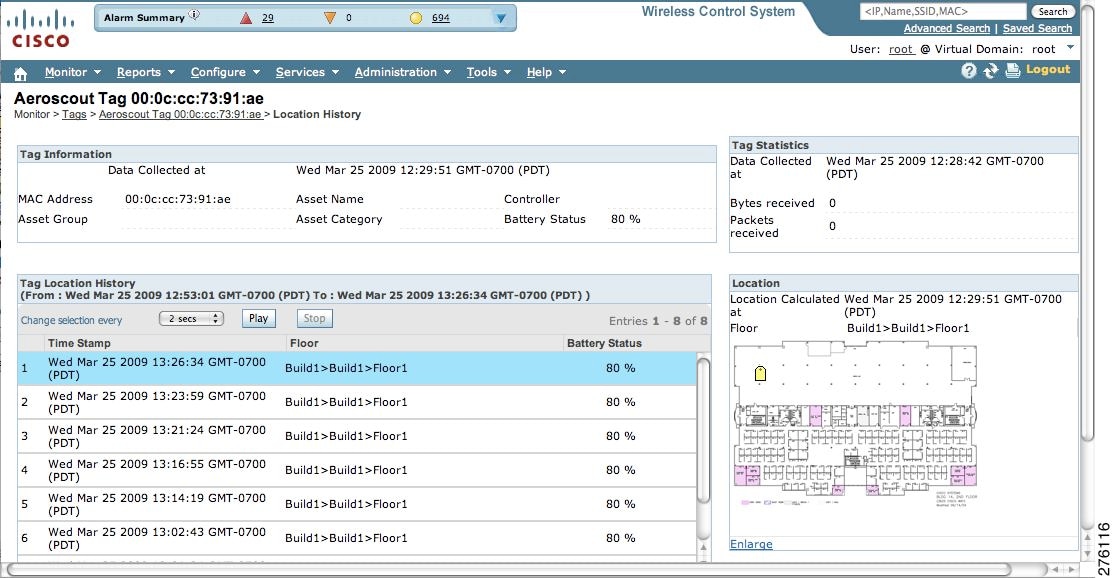Click the orange major alarm triangle icon
Screen dimensions: 1114x578
point(330,18)
